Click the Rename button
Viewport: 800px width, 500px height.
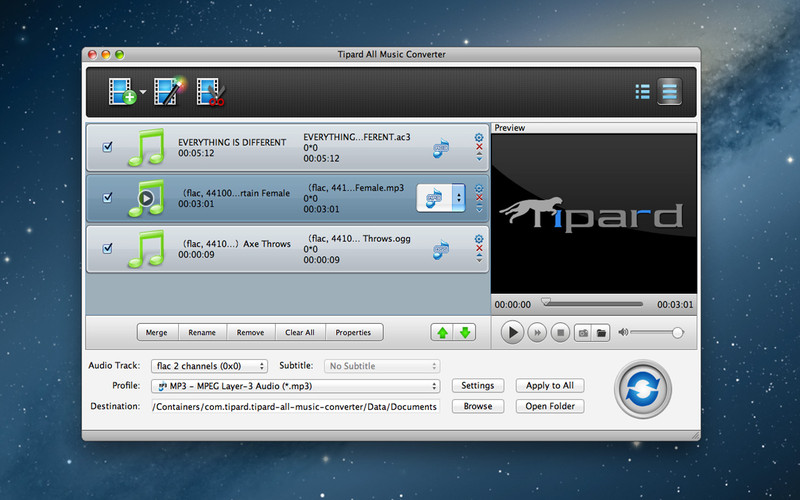coord(203,332)
